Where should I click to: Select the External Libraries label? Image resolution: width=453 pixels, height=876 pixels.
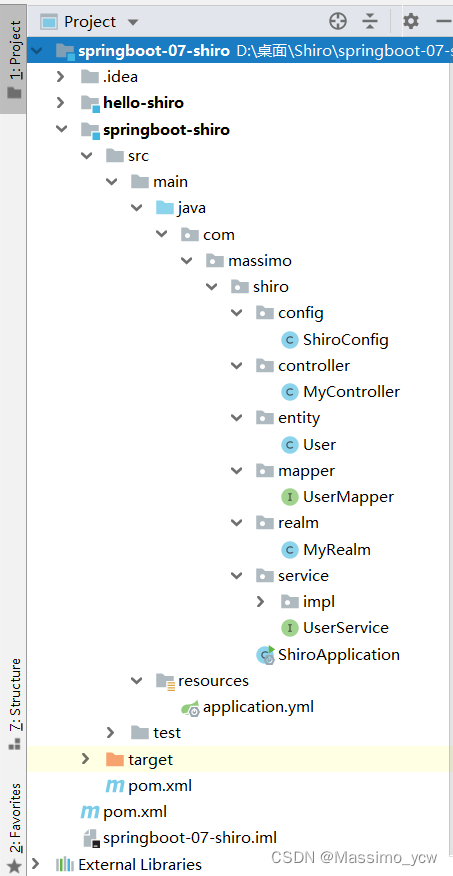(140, 865)
